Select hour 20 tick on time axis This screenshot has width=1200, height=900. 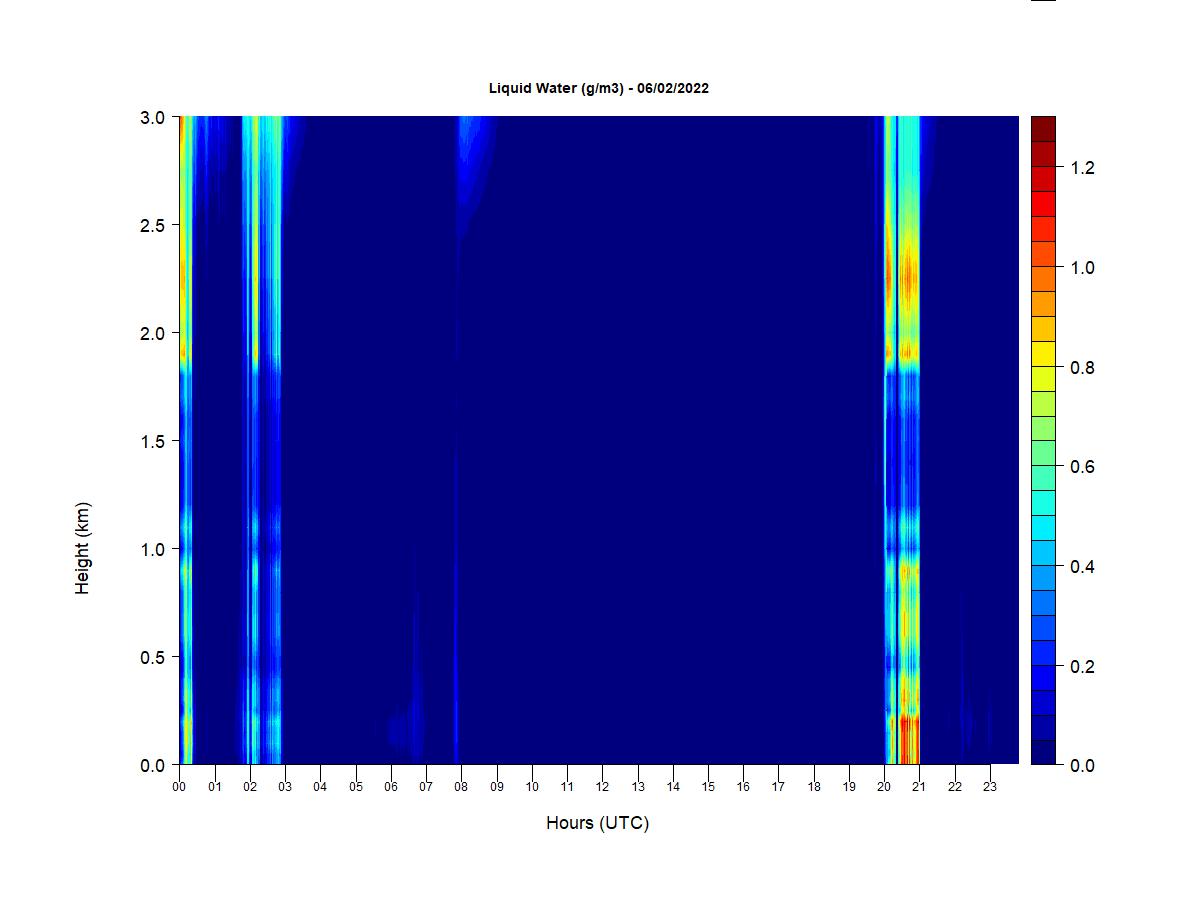click(x=884, y=787)
